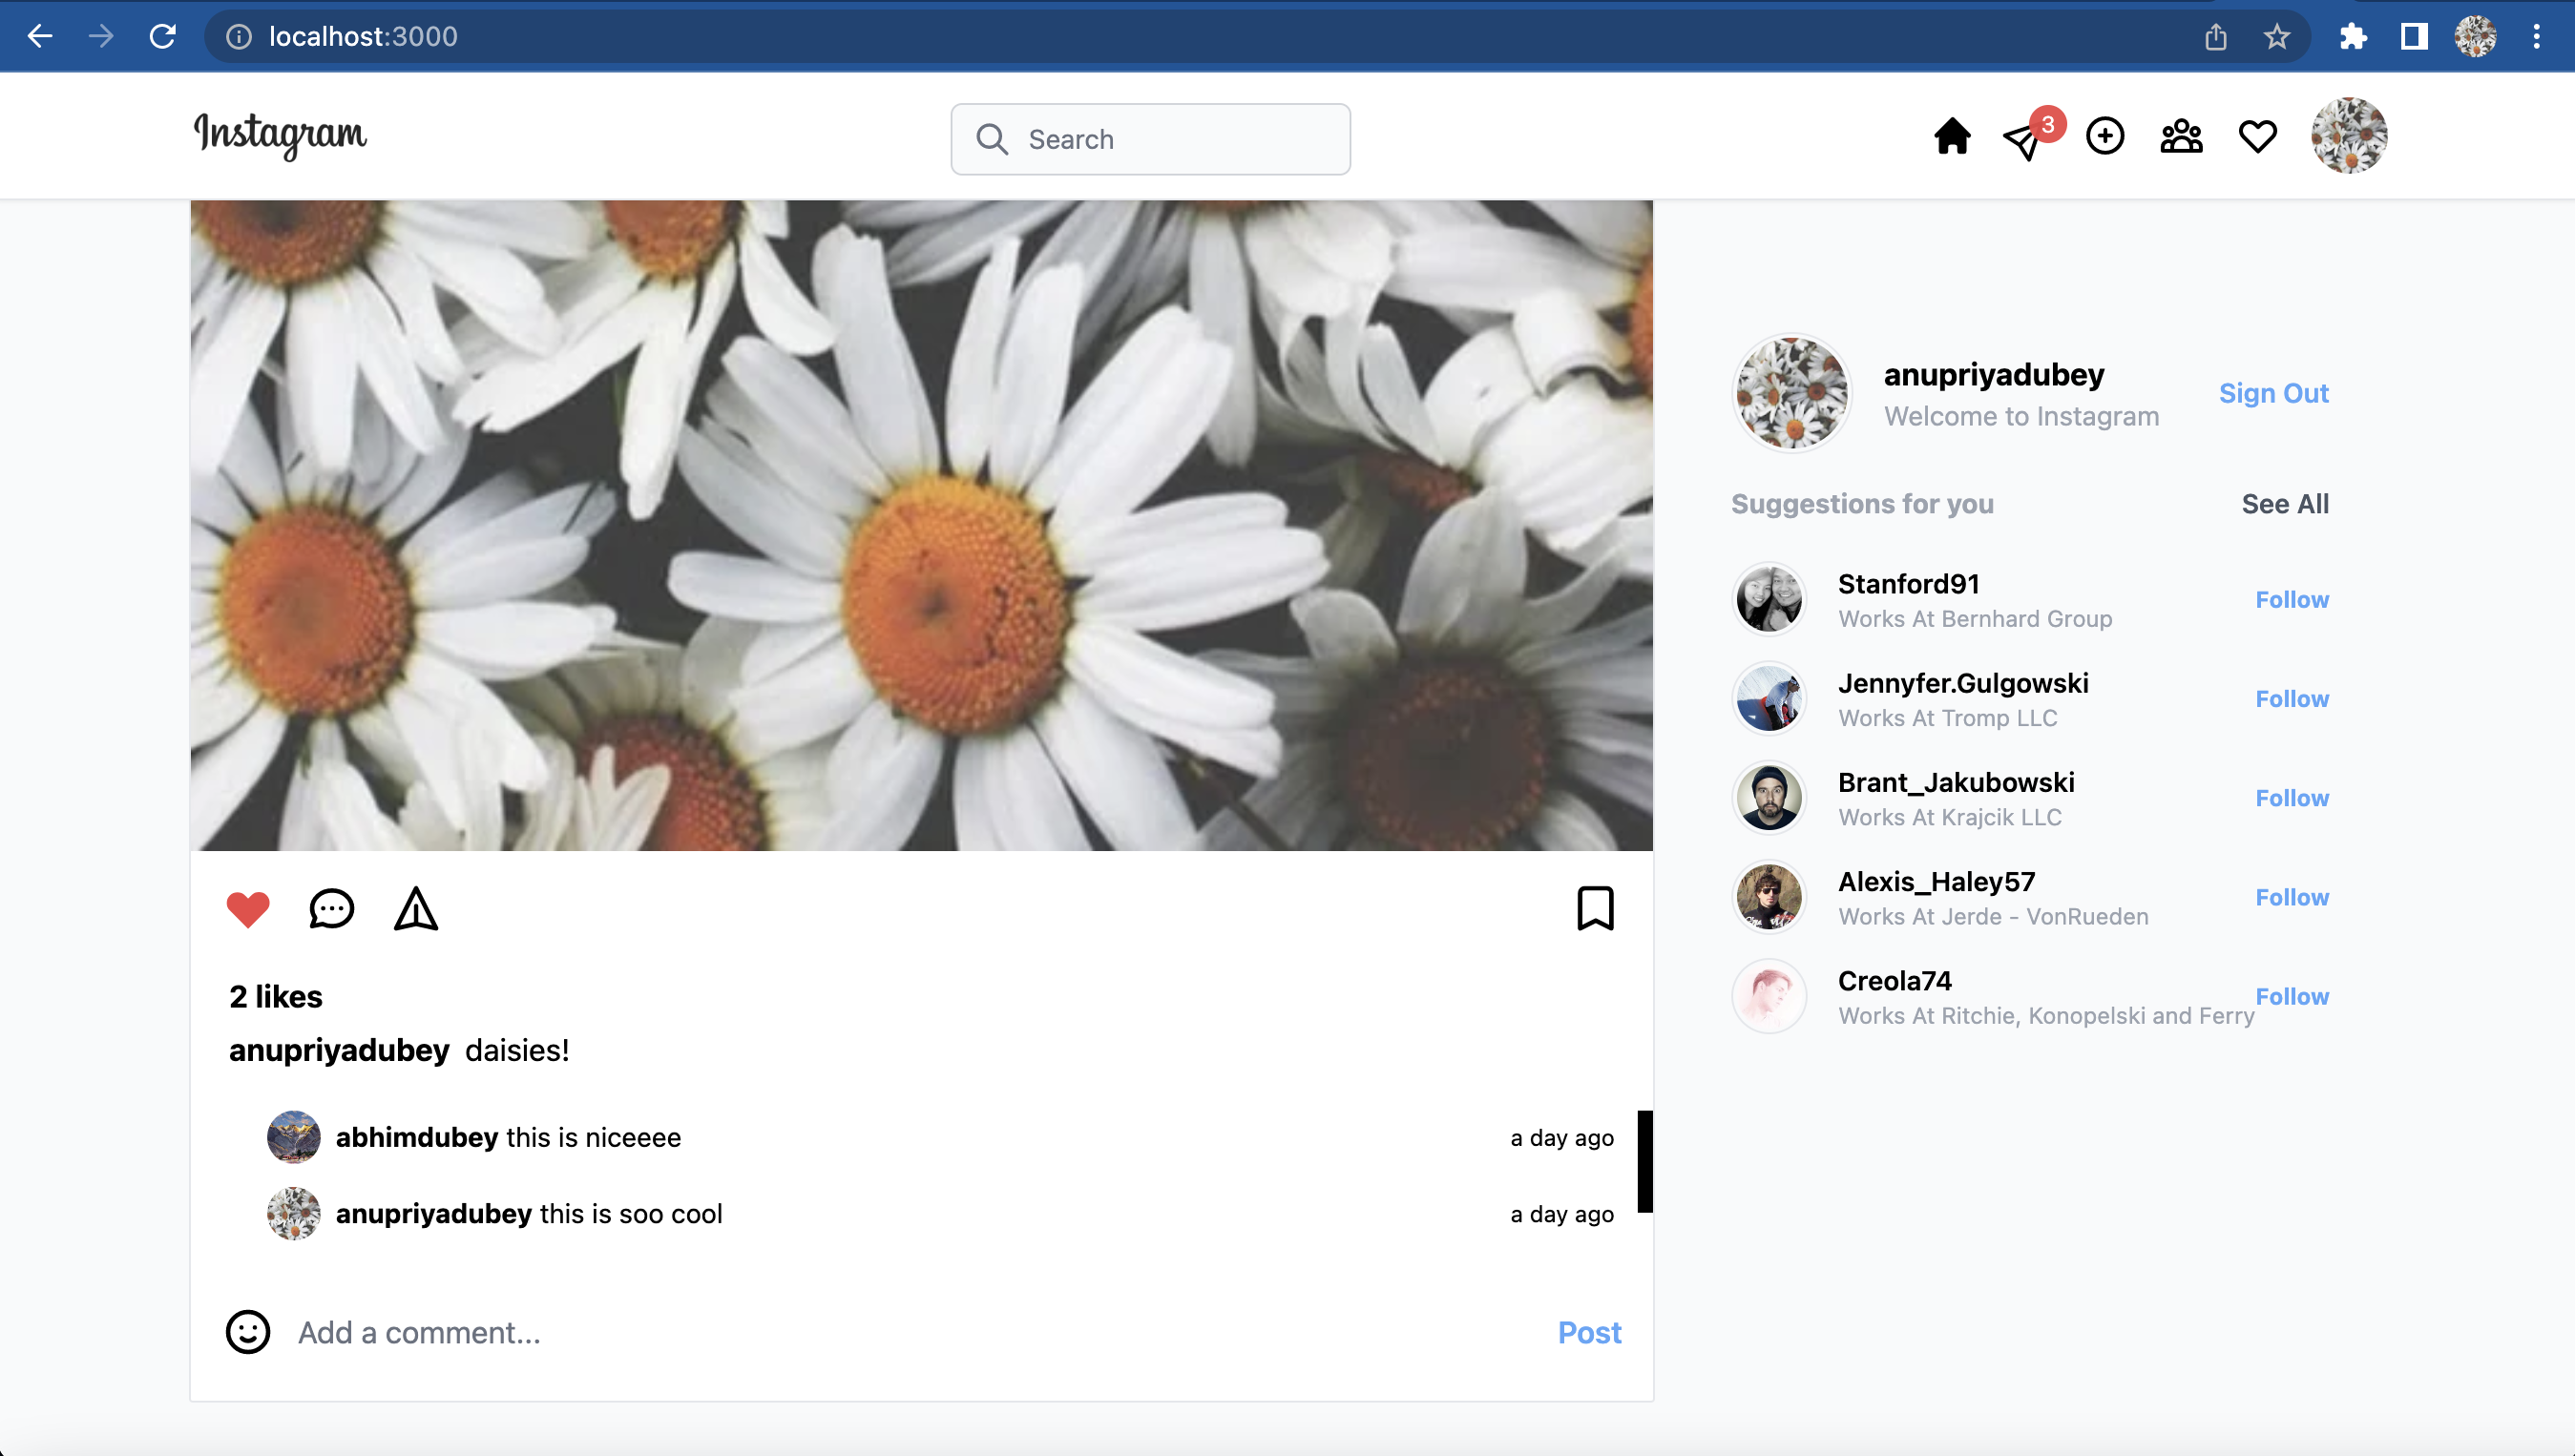Follow Stanford91
2575x1456 pixels.
2291,599
